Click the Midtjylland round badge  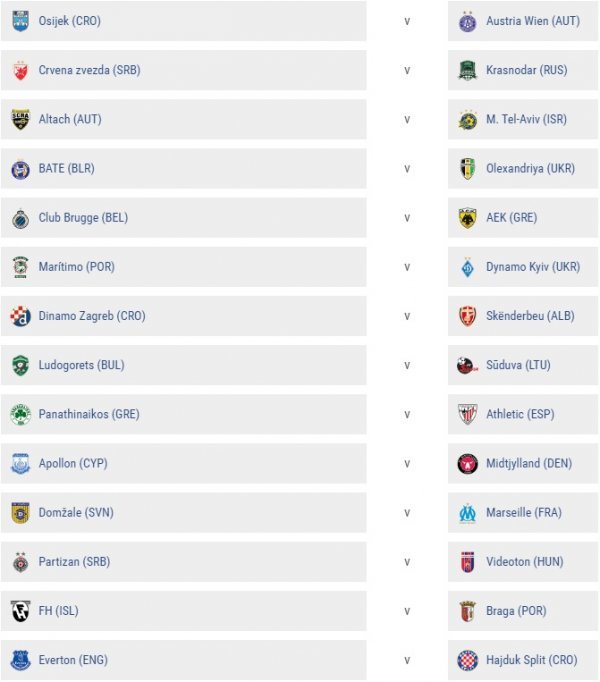point(468,464)
